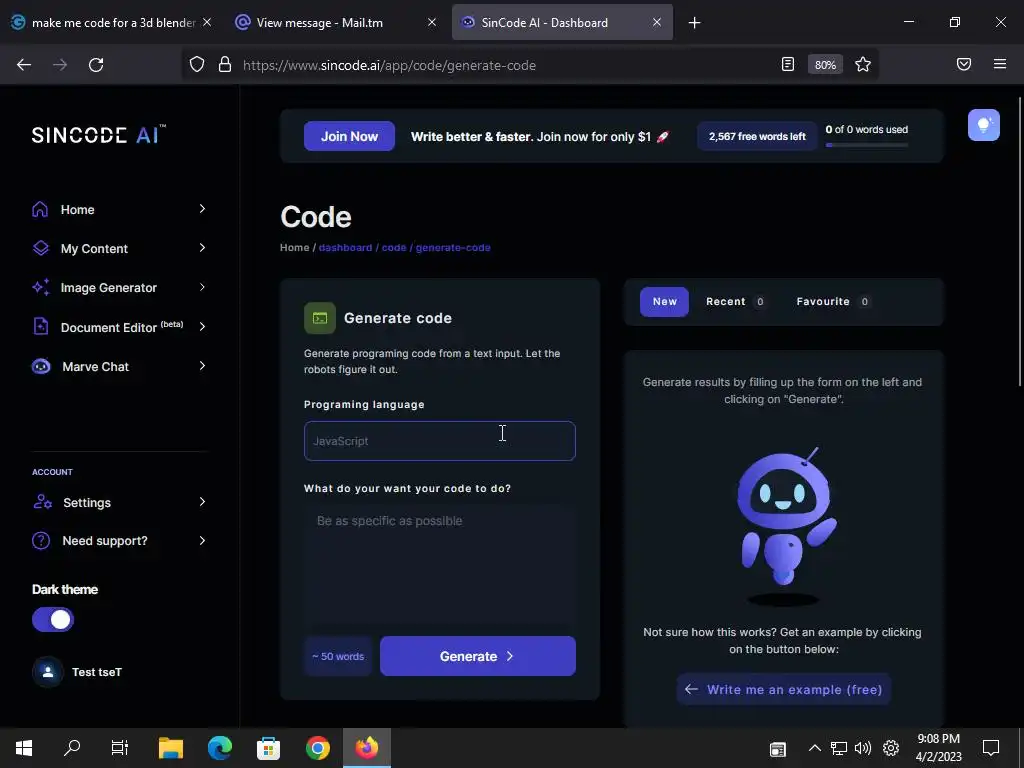Viewport: 1024px width, 768px height.
Task: Switch to the Recent tab
Action: [x=735, y=302]
